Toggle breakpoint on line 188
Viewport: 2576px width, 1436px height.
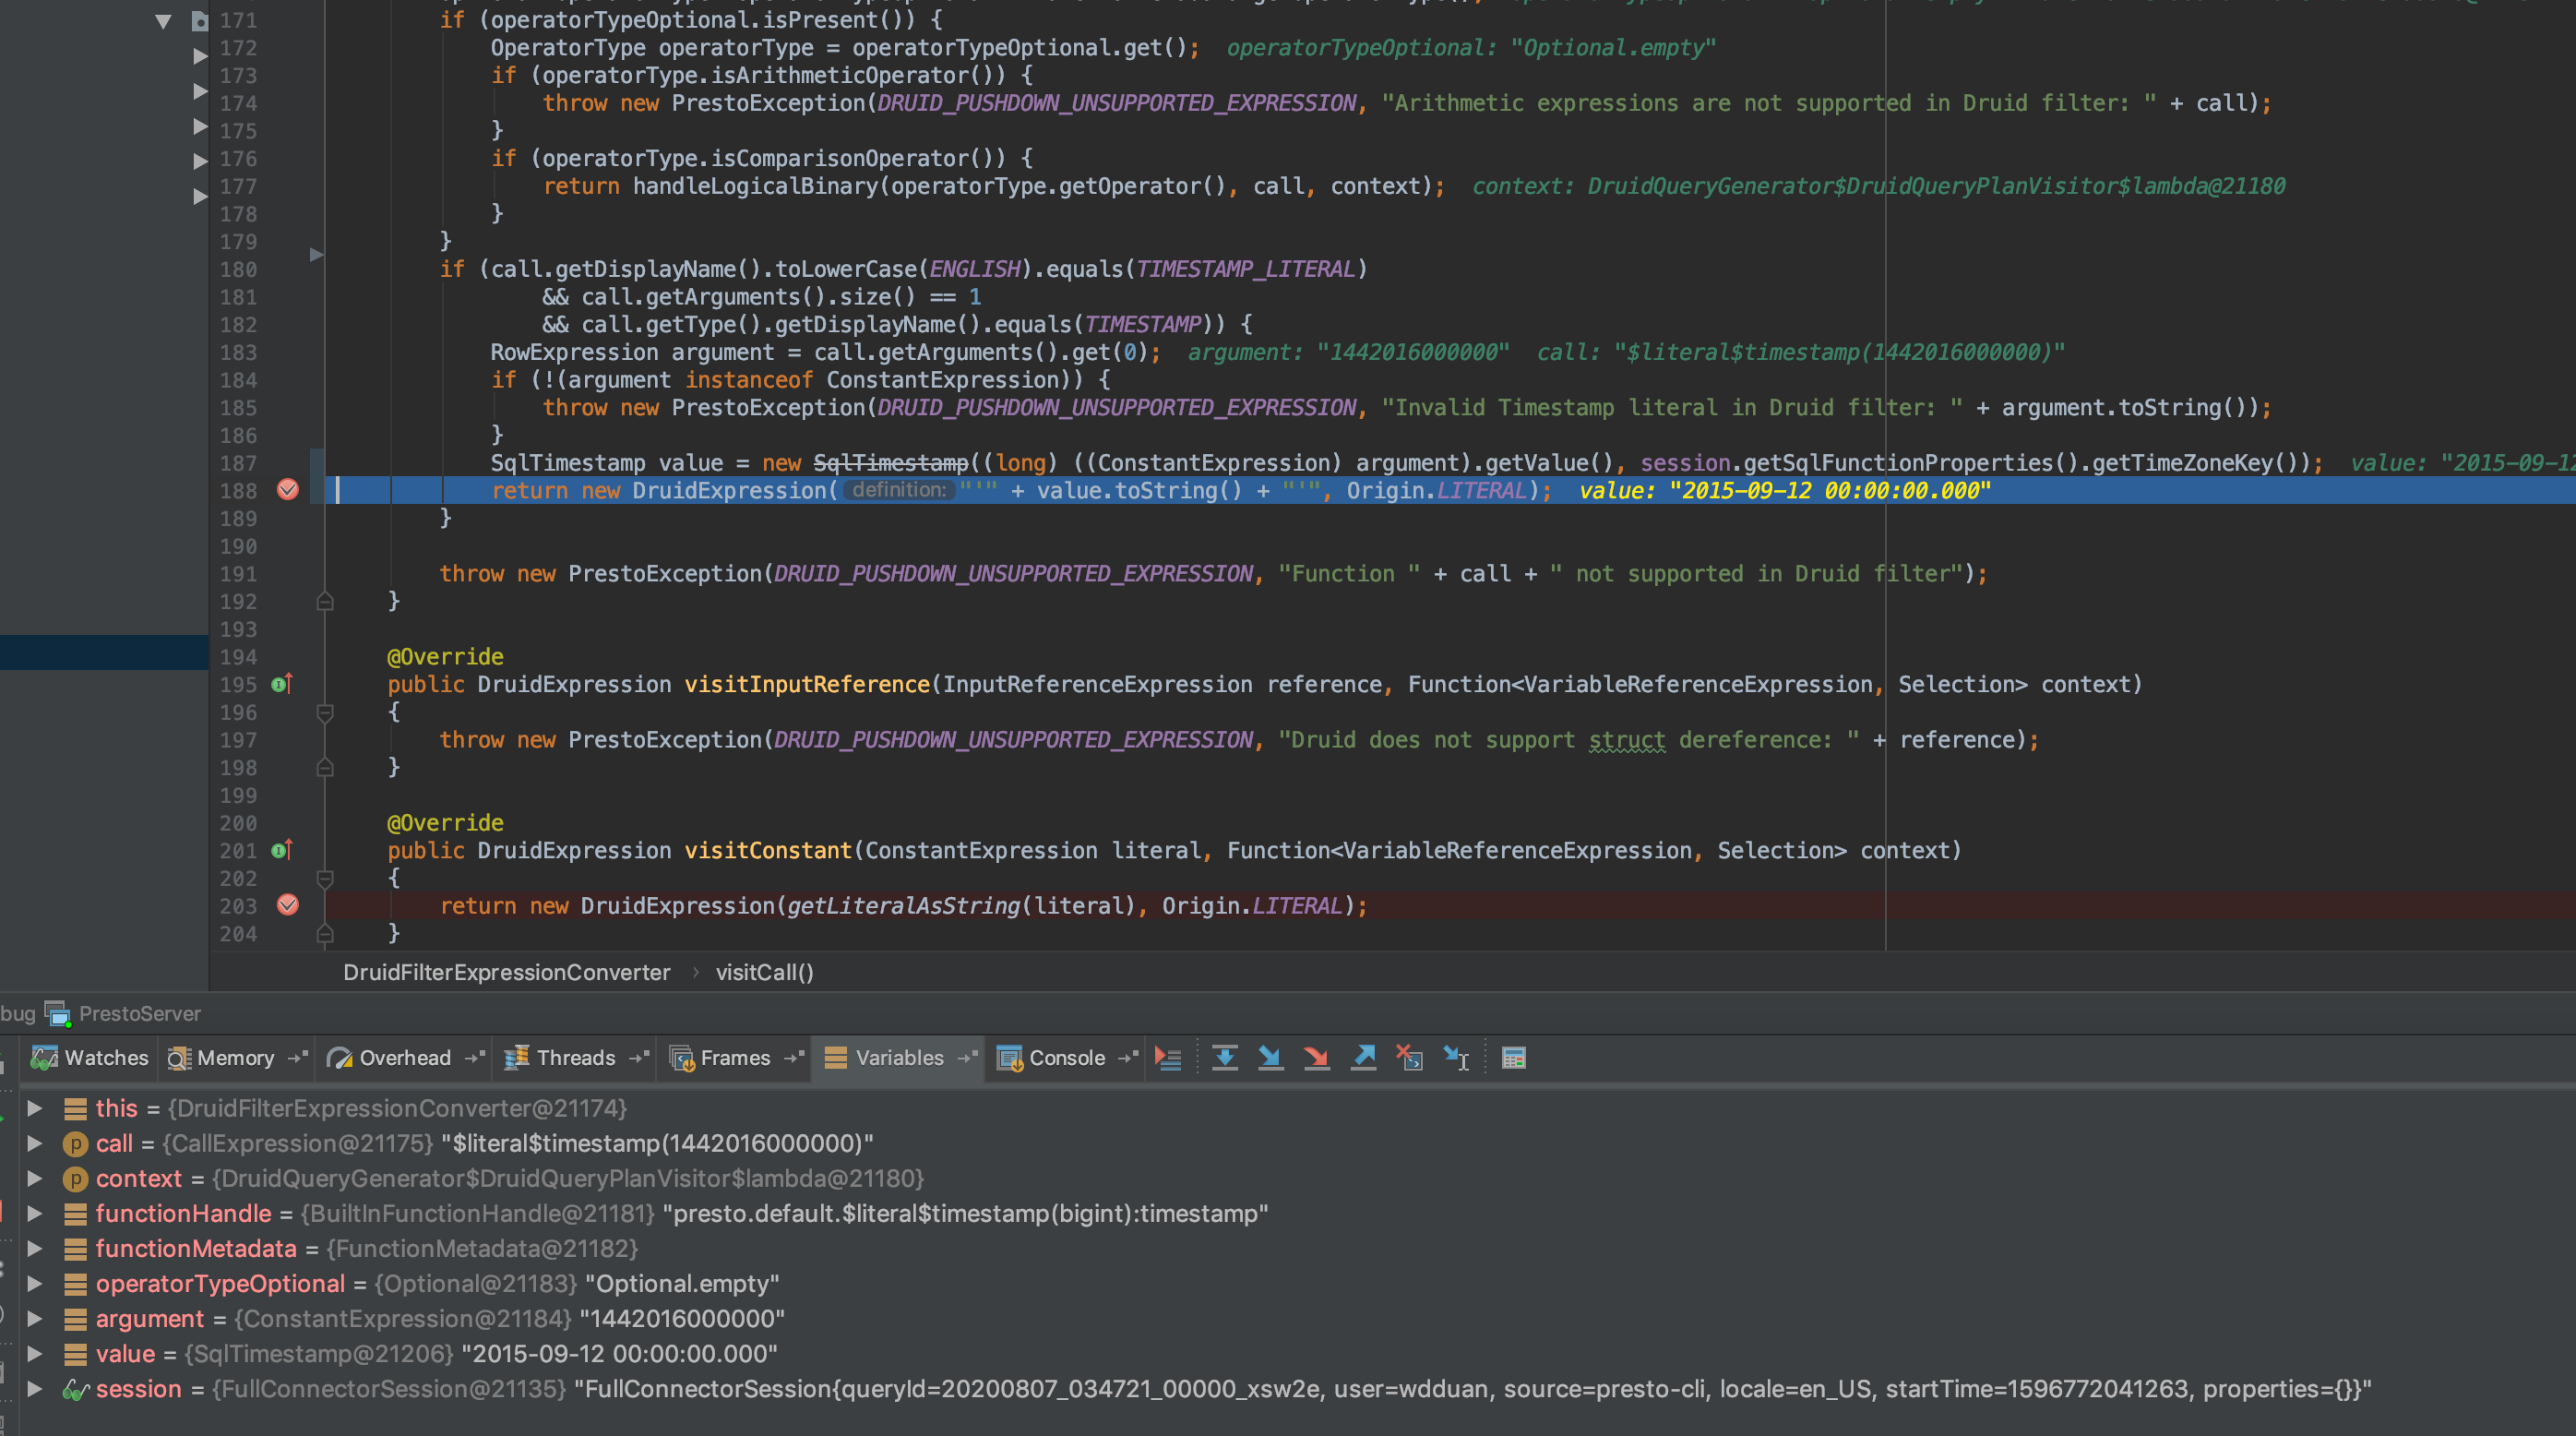(288, 490)
